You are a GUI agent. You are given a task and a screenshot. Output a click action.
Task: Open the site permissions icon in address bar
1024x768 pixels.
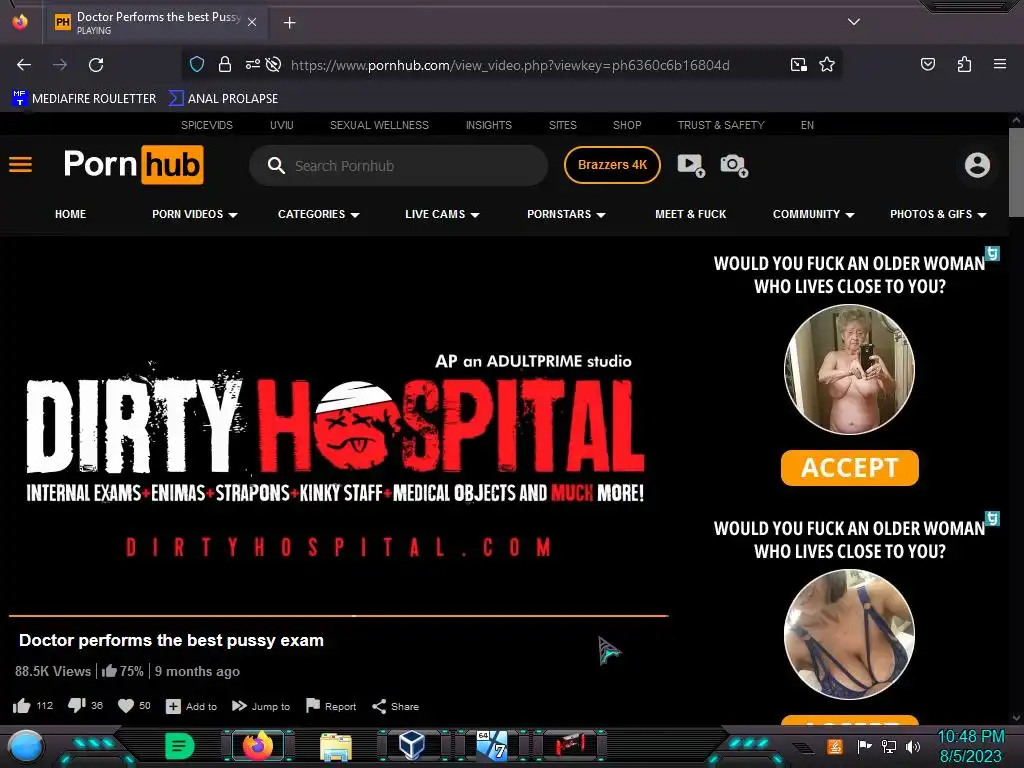pyautogui.click(x=253, y=64)
